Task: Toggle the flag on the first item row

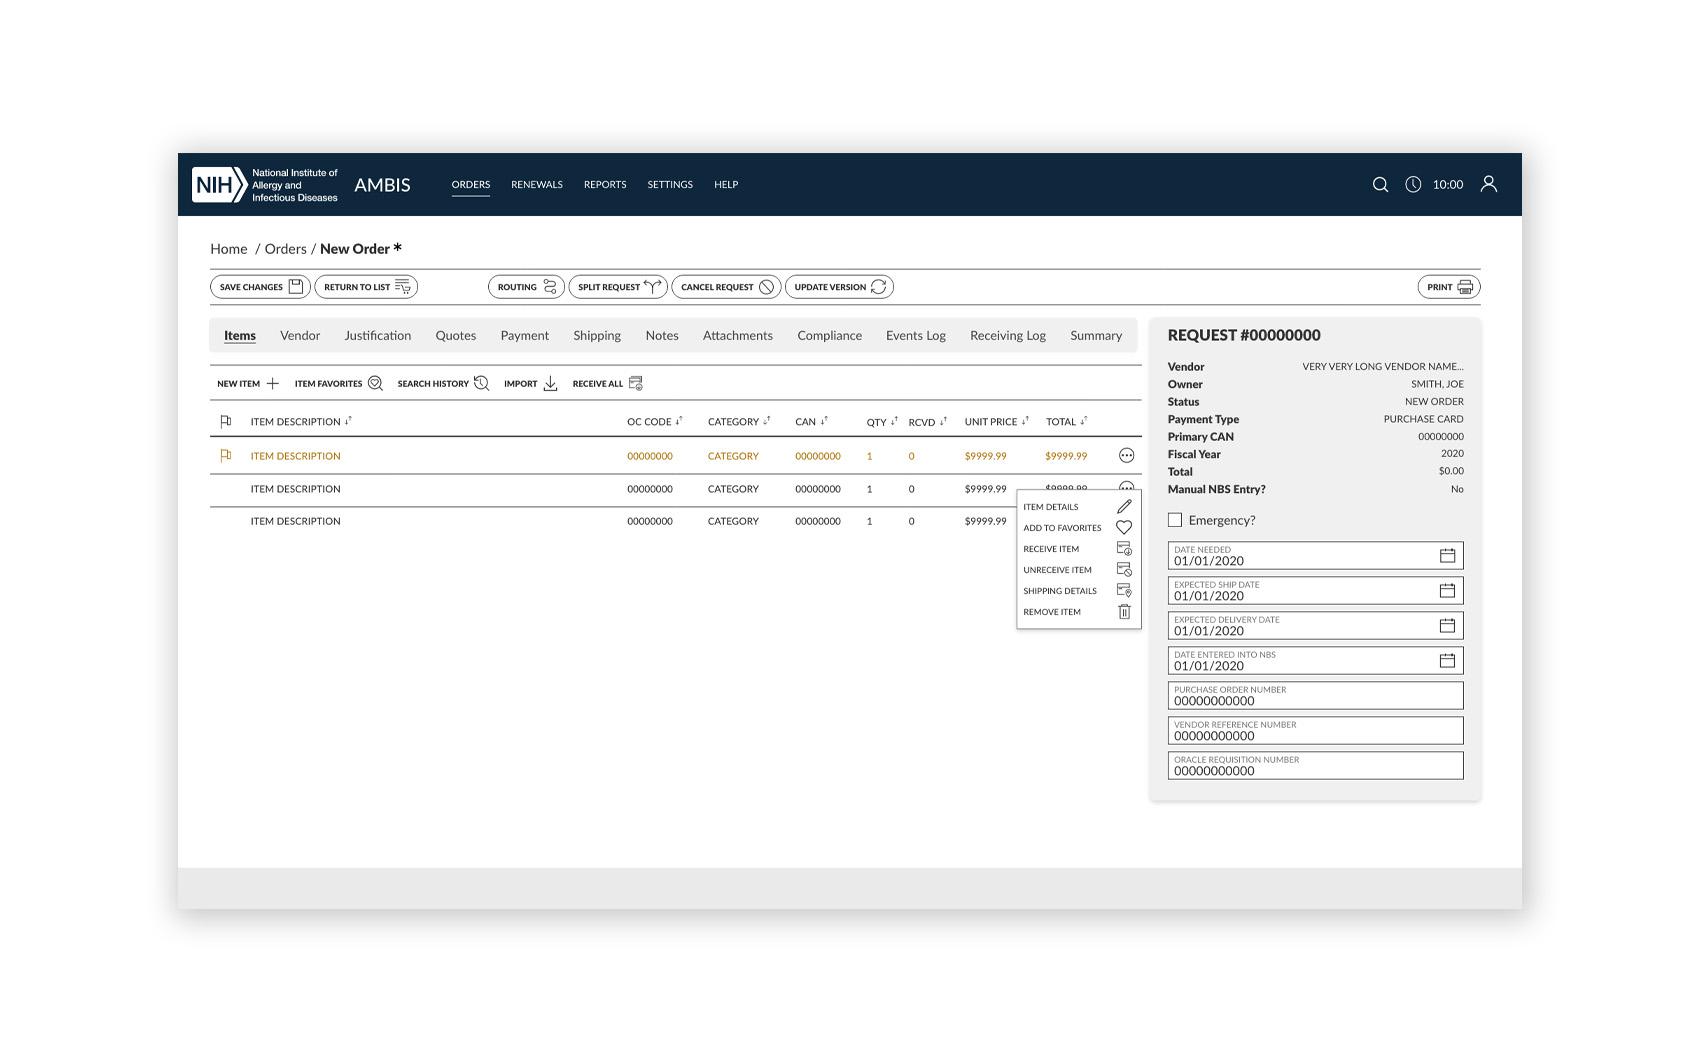Action: [226, 456]
